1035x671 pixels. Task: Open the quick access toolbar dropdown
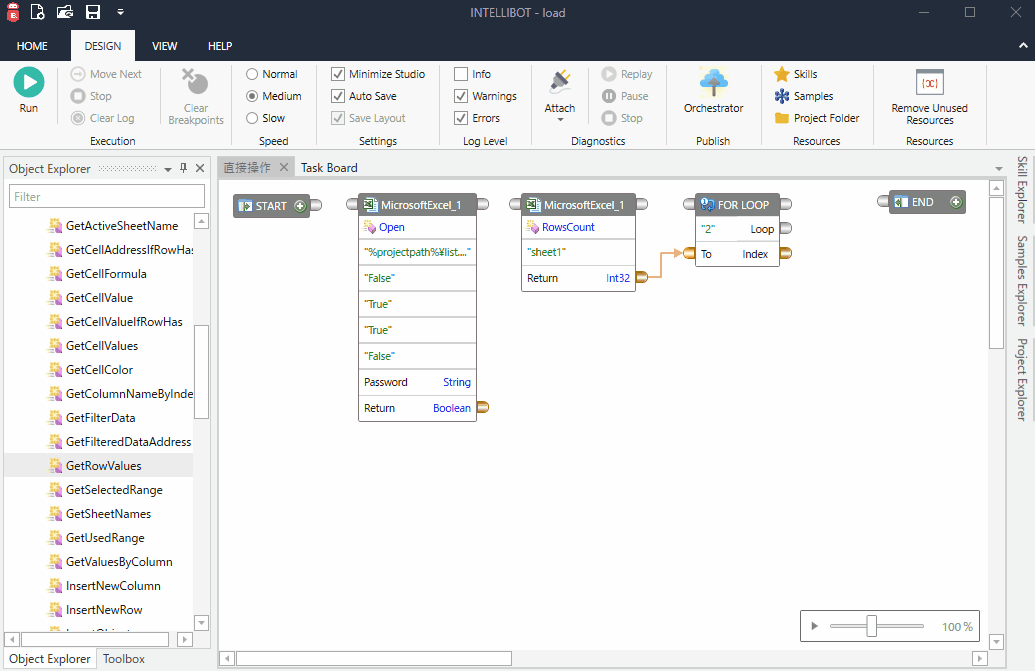click(x=121, y=12)
